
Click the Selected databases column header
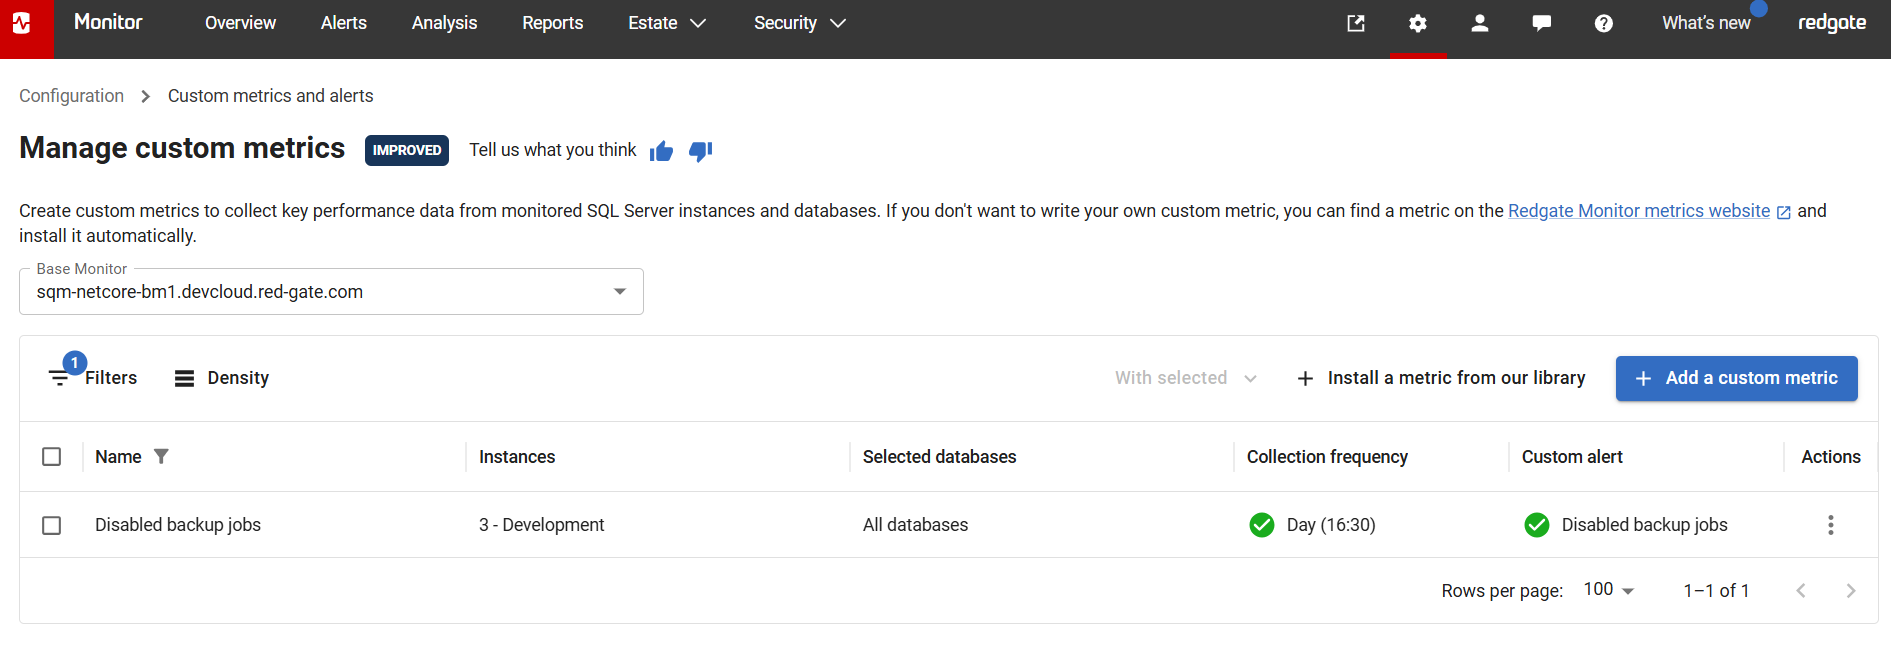click(x=940, y=457)
